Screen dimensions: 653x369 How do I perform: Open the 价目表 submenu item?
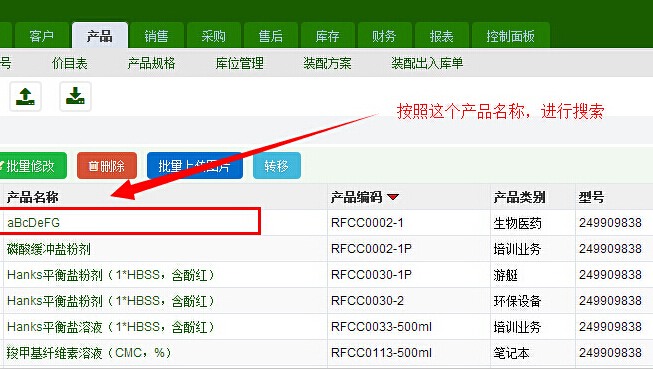[70, 63]
